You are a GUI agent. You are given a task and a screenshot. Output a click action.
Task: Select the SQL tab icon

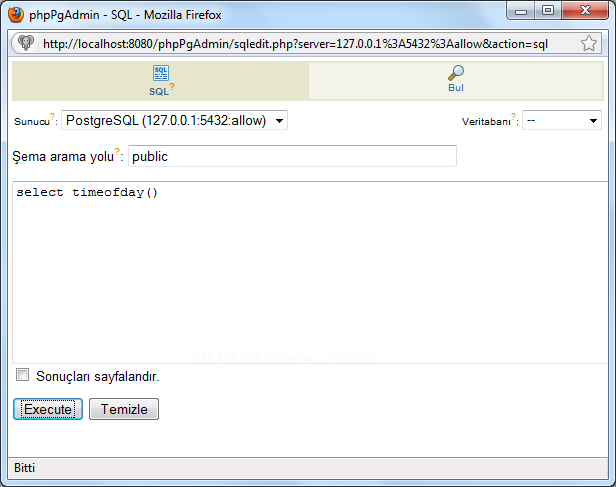point(161,73)
